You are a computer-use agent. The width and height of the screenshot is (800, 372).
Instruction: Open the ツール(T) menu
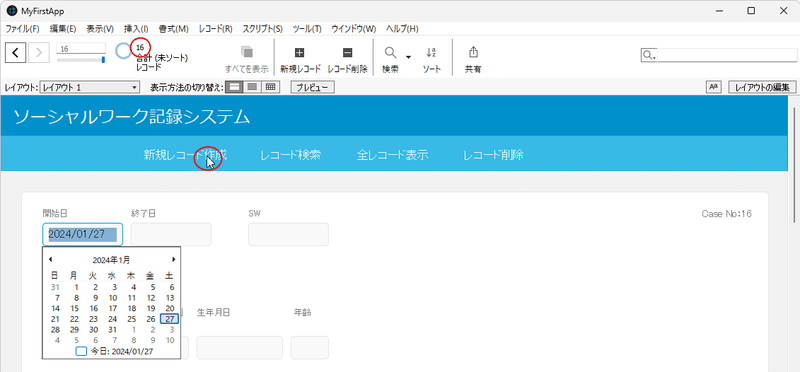pyautogui.click(x=307, y=29)
